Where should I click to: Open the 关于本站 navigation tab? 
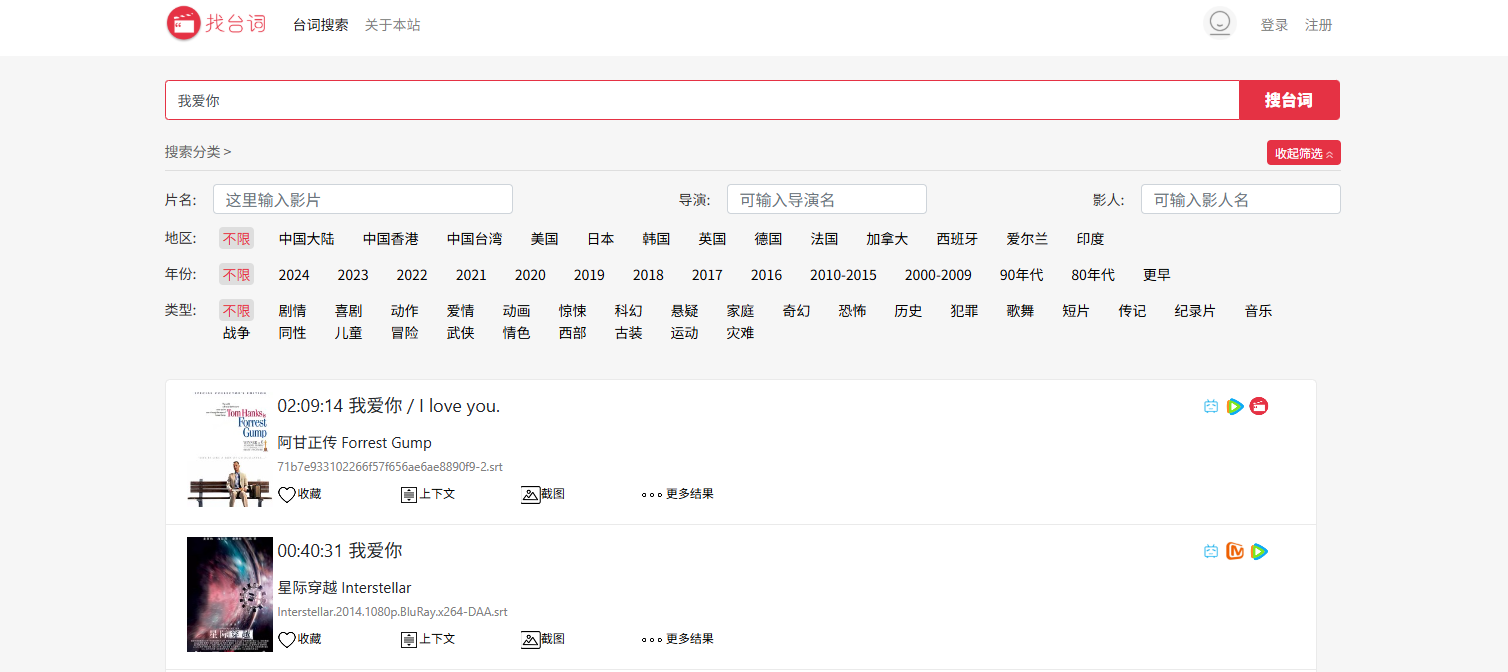[392, 25]
